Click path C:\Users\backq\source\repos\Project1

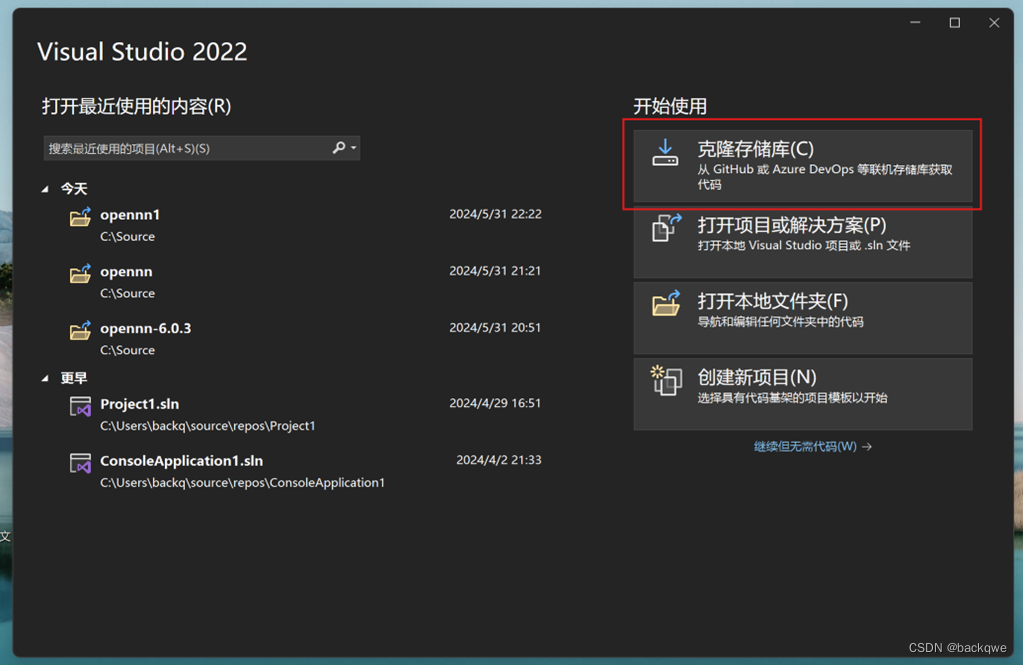pyautogui.click(x=207, y=426)
